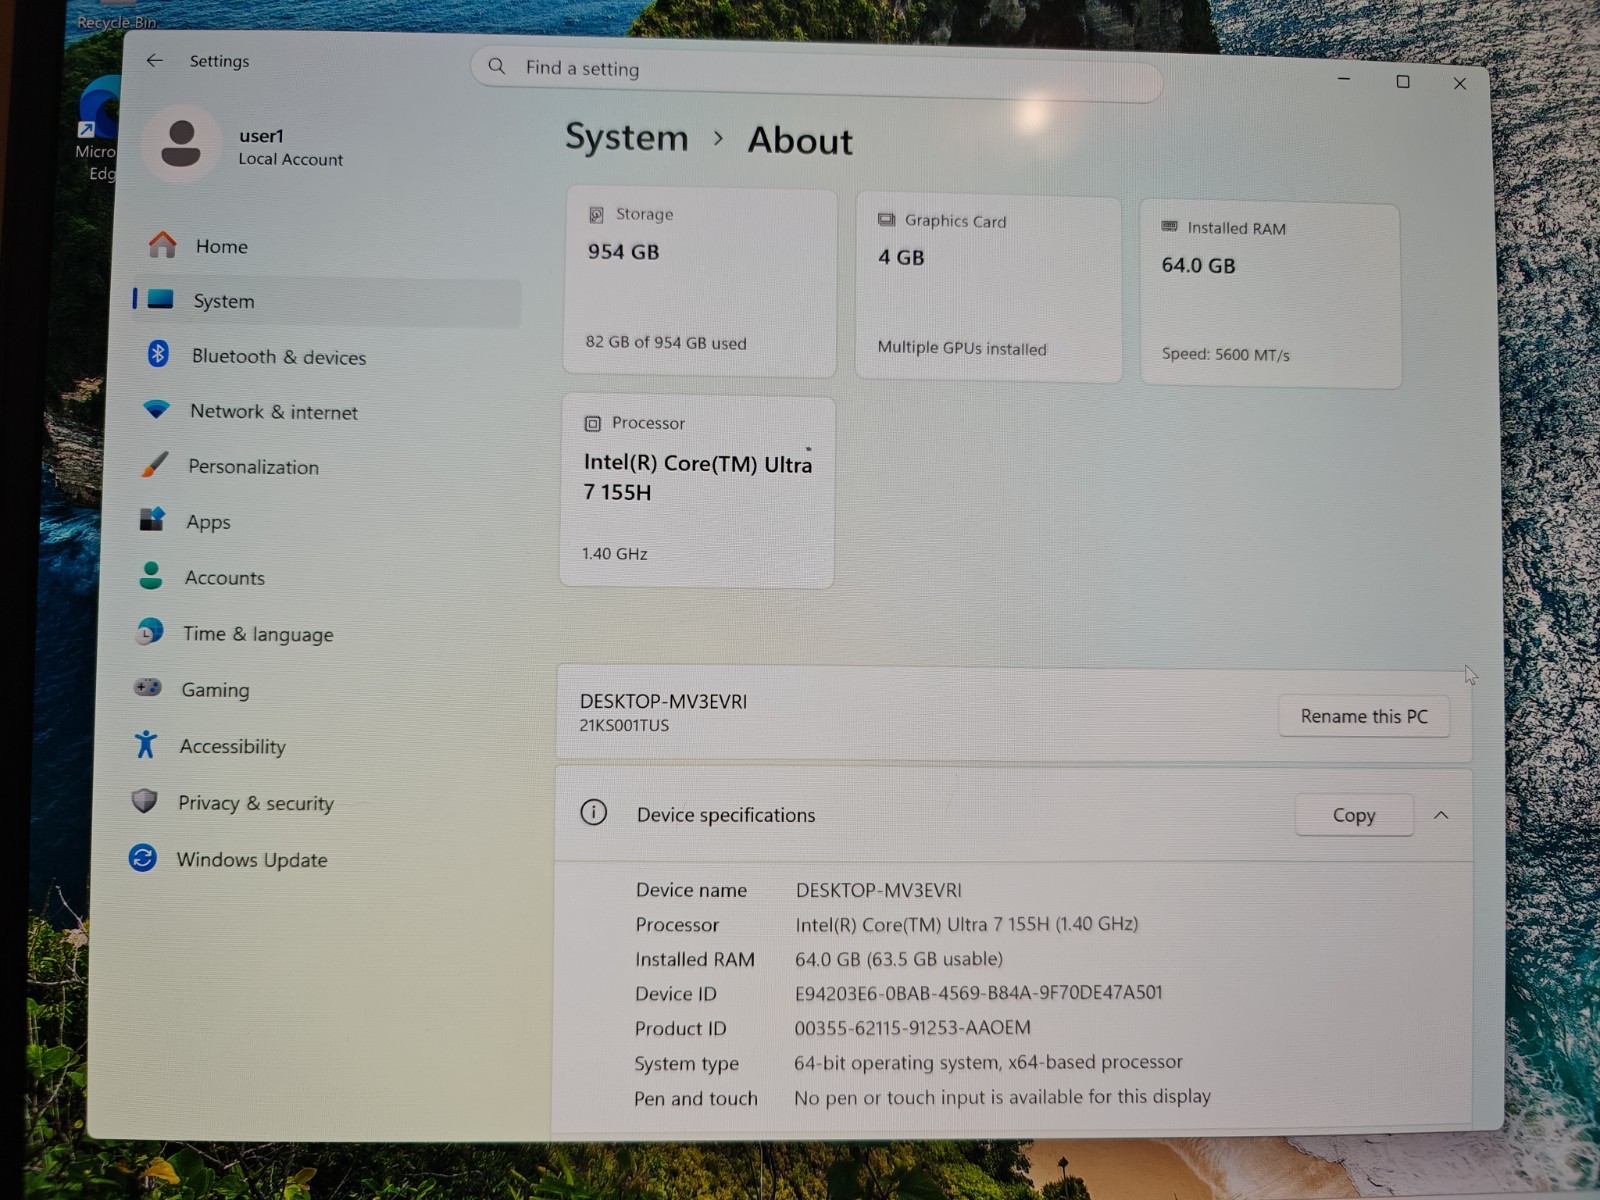Screen dimensions: 1600x1200
Task: Open the Home settings page
Action: coord(327,245)
